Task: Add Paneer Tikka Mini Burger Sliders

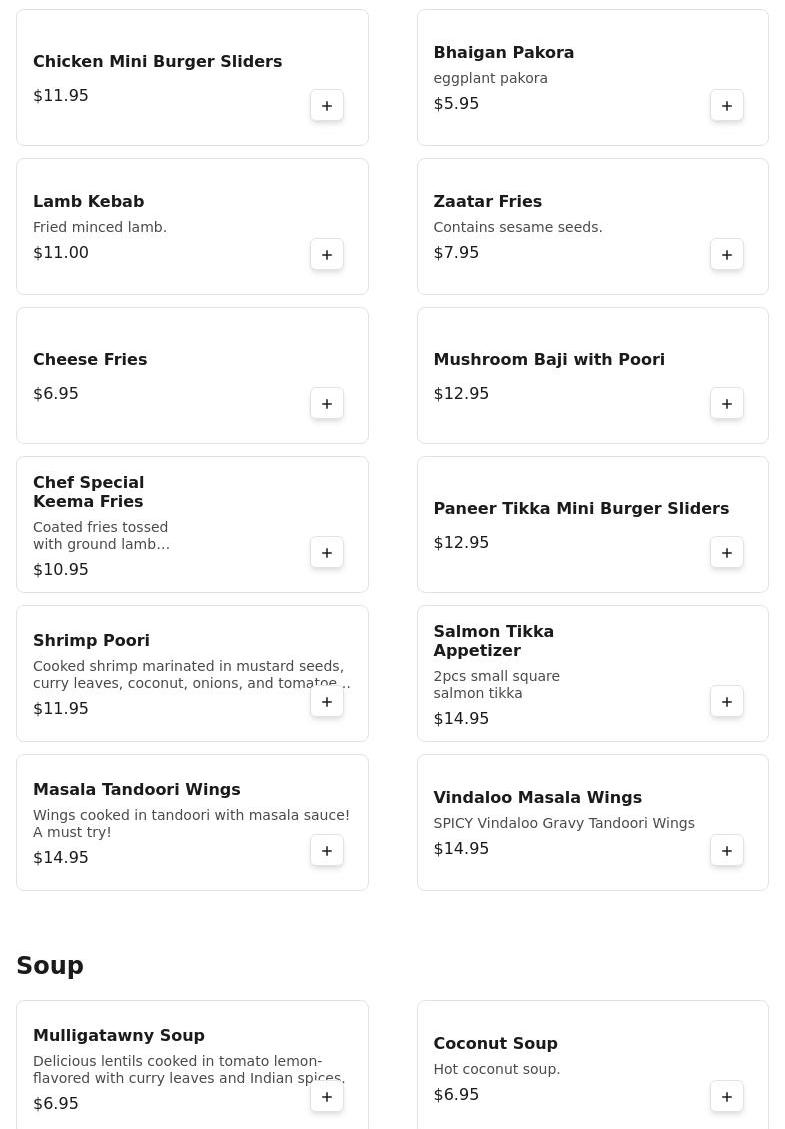Action: pos(727,553)
